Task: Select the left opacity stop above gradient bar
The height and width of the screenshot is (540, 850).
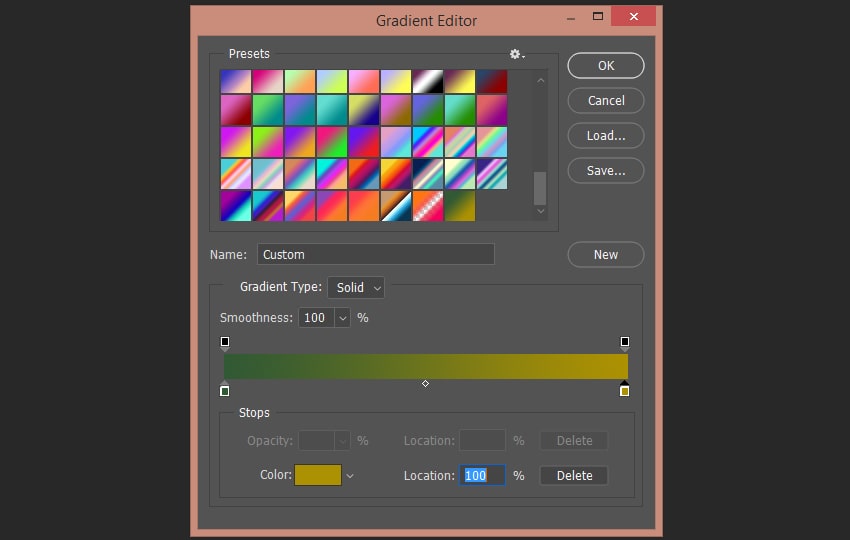Action: pos(225,343)
